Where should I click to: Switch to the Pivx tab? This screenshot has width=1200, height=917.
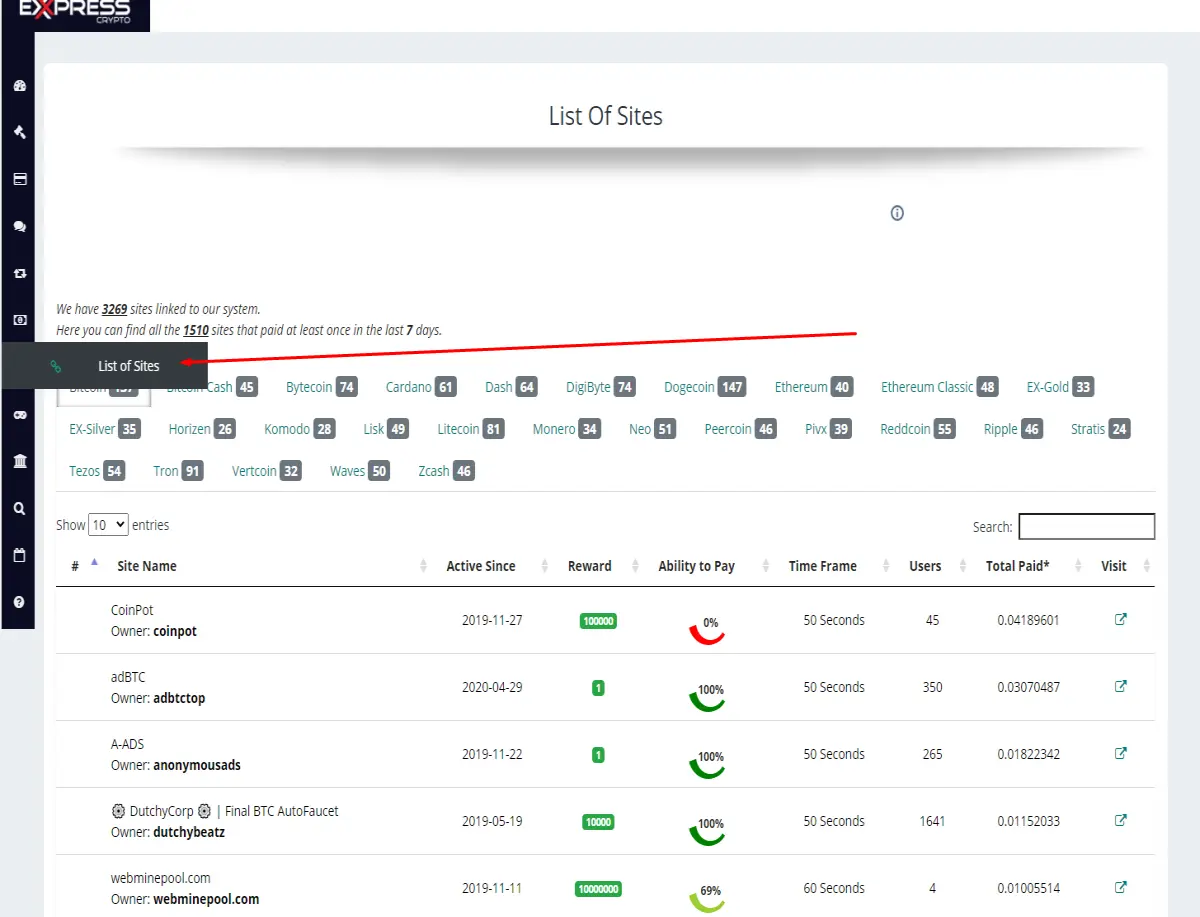pyautogui.click(x=827, y=429)
